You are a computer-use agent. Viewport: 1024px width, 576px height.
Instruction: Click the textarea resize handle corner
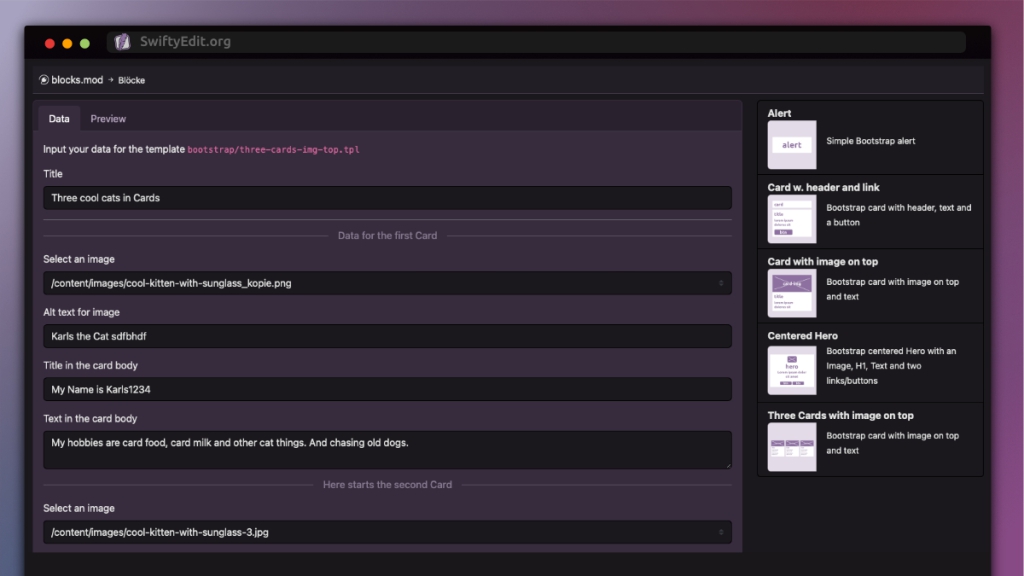click(728, 465)
